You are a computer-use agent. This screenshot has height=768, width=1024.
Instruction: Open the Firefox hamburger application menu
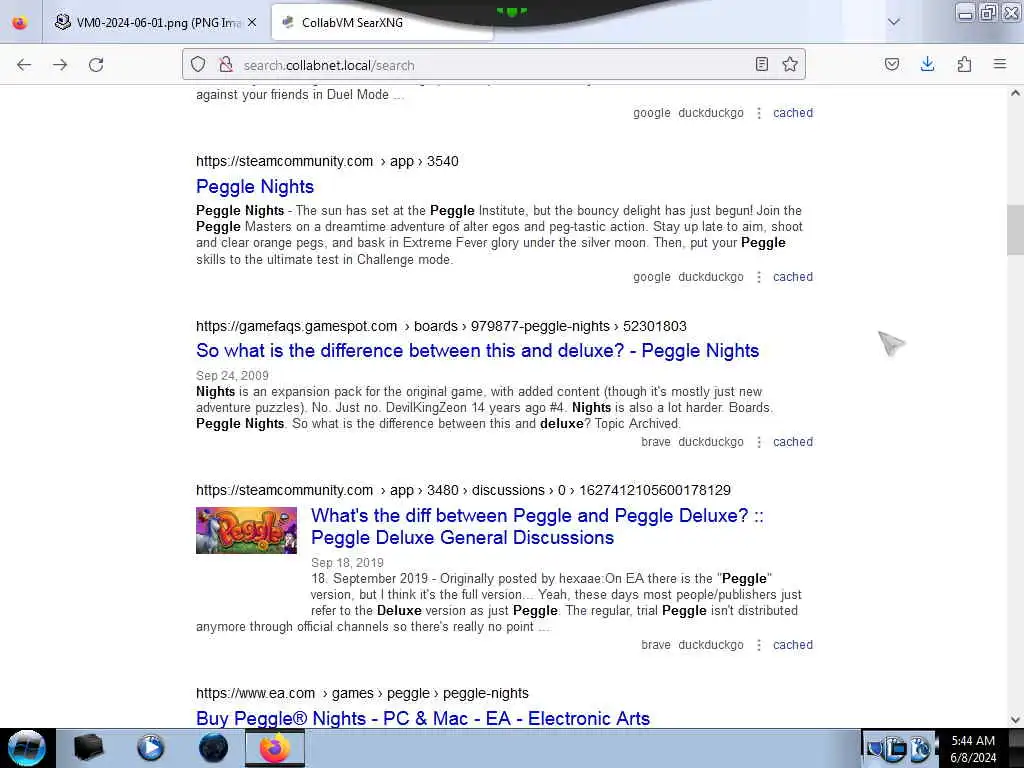point(1000,64)
